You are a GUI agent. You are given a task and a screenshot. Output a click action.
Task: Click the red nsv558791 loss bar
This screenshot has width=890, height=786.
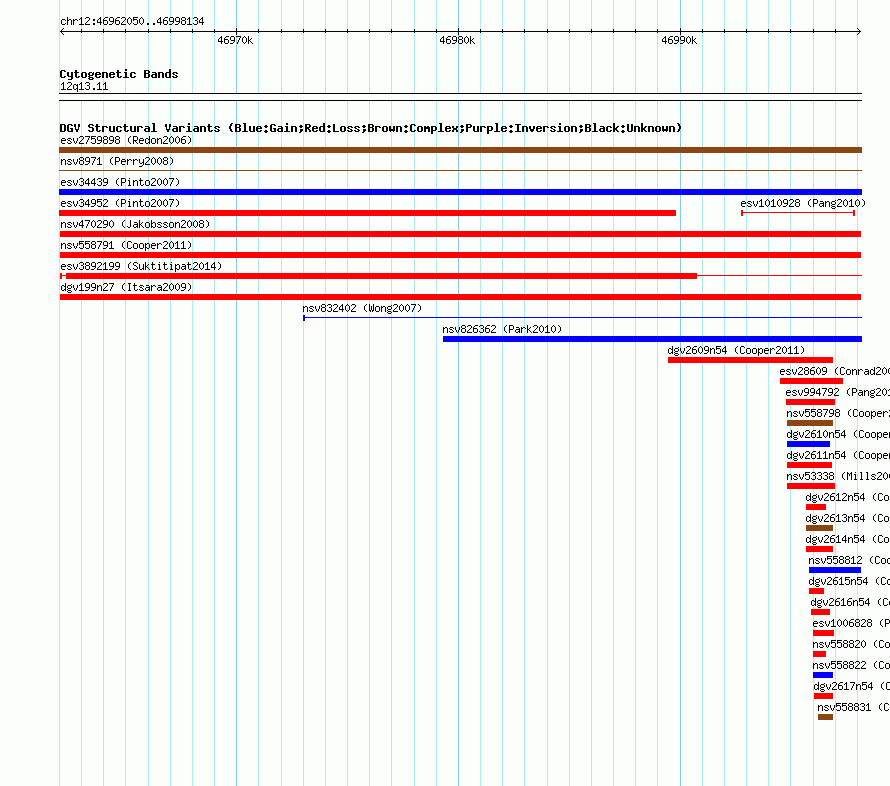tap(460, 255)
